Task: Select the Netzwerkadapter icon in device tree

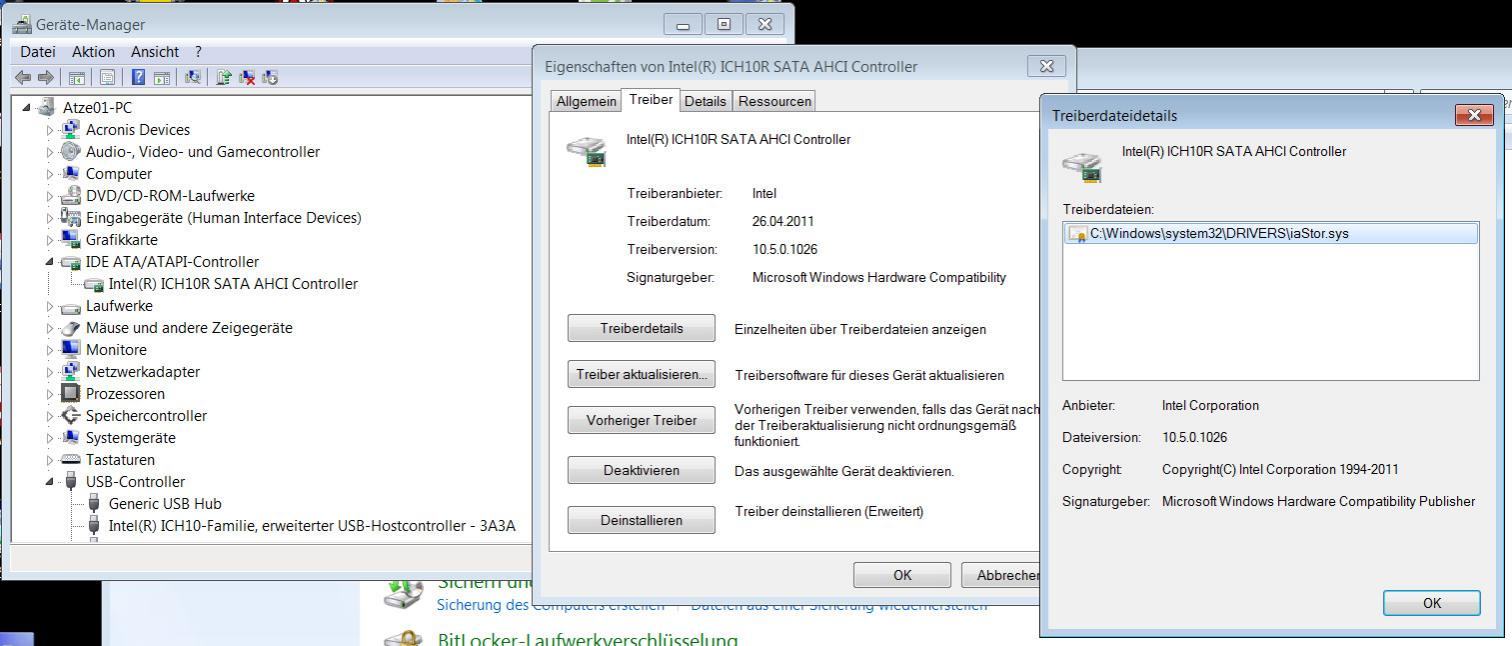Action: (70, 371)
